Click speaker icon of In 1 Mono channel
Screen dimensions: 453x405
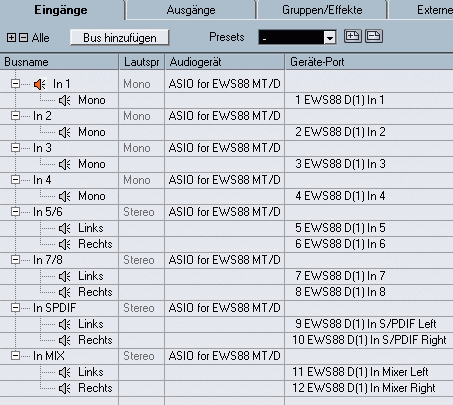point(65,100)
